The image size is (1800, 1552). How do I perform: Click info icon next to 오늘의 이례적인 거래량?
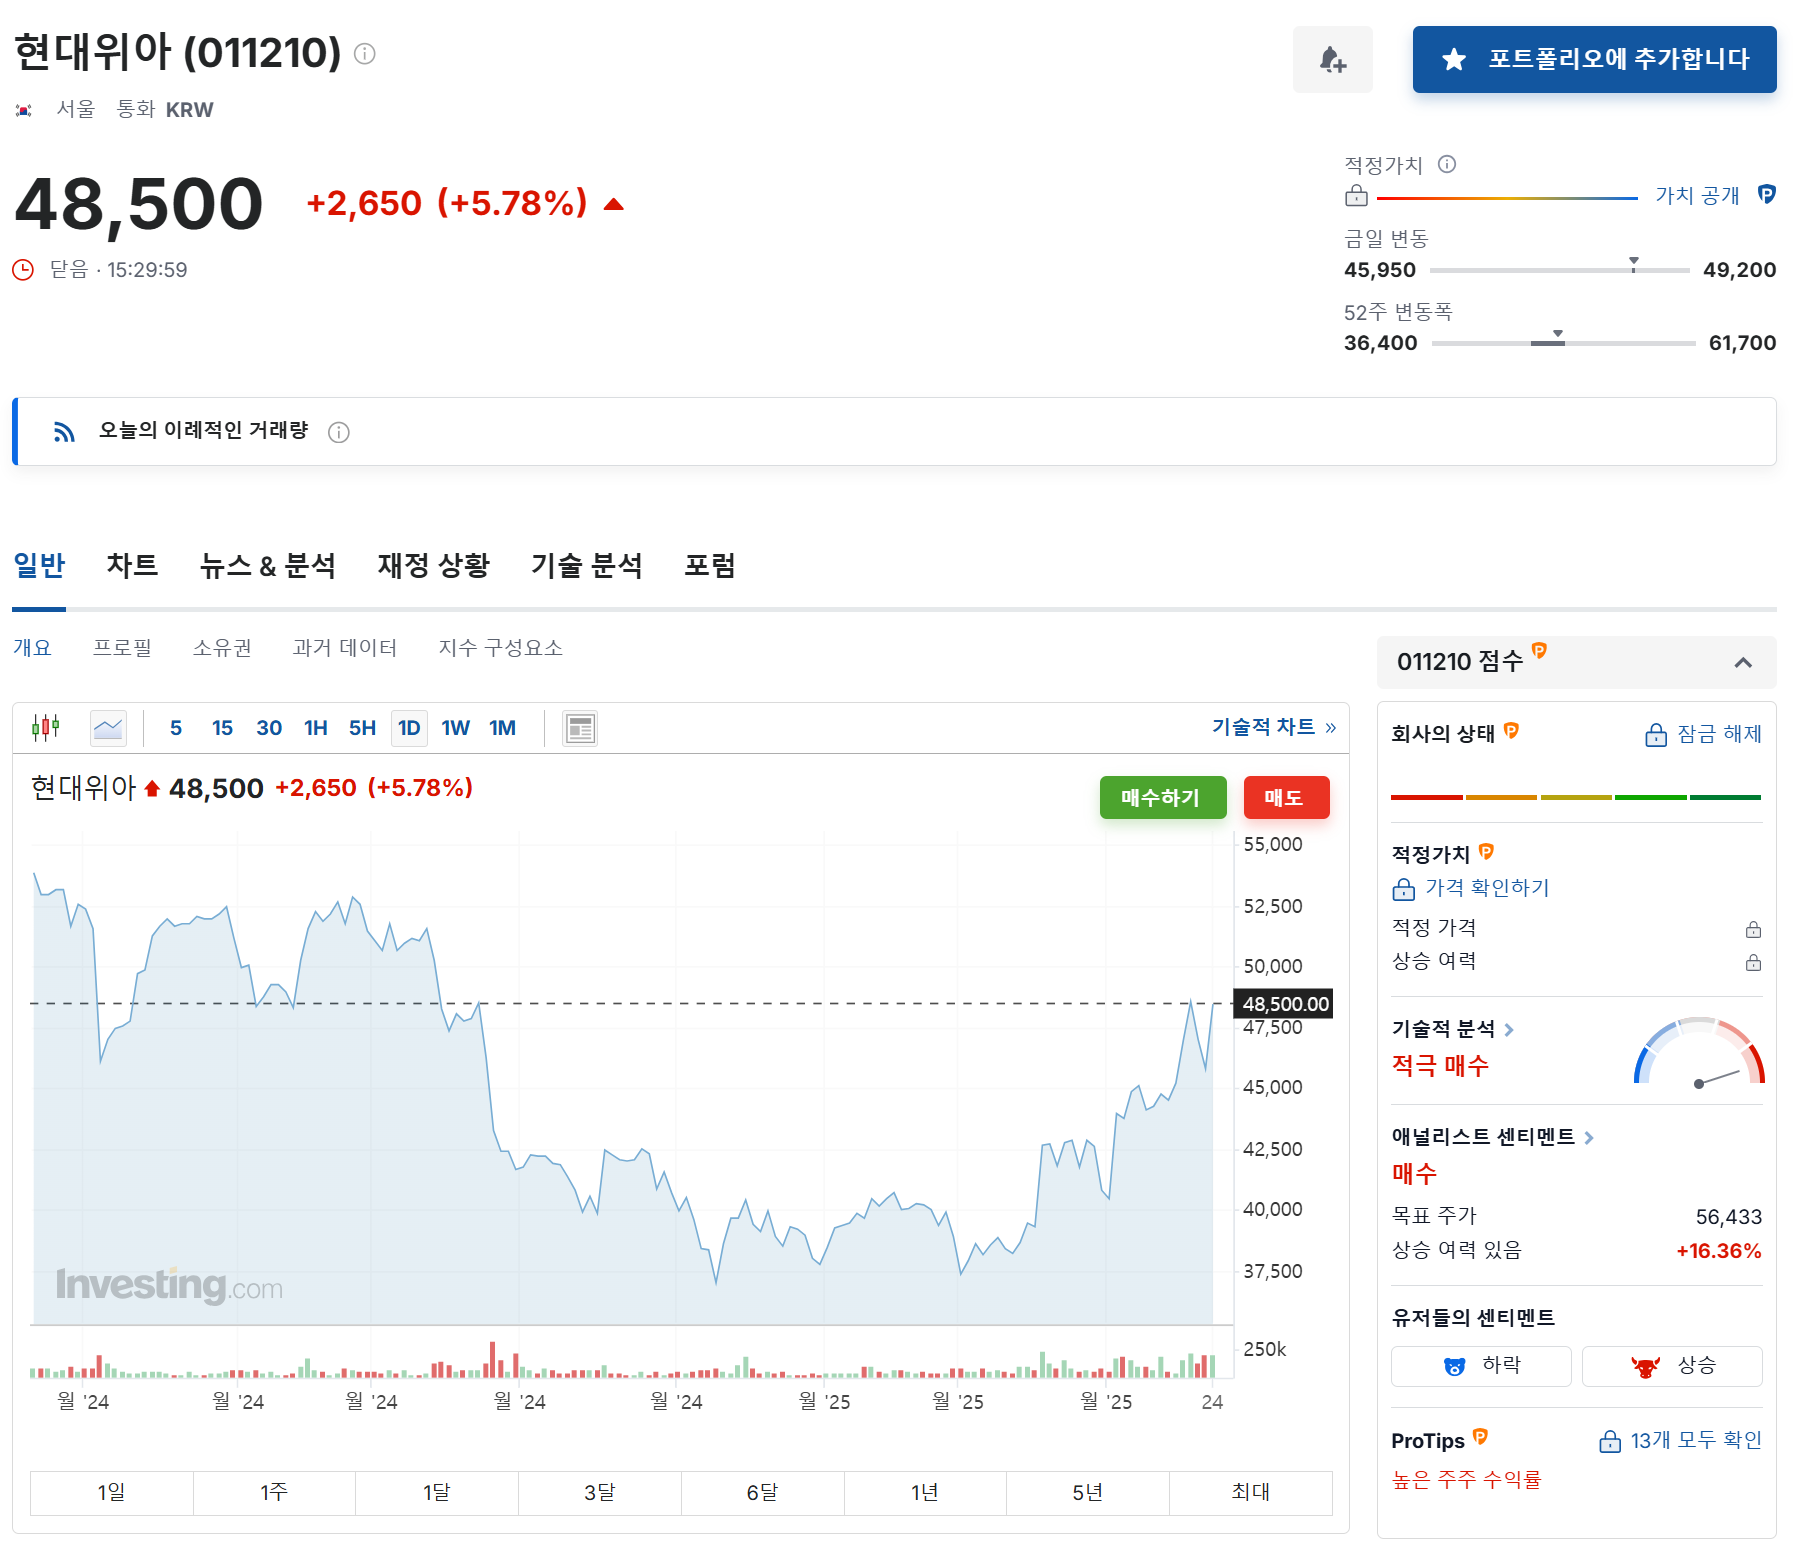tap(339, 432)
